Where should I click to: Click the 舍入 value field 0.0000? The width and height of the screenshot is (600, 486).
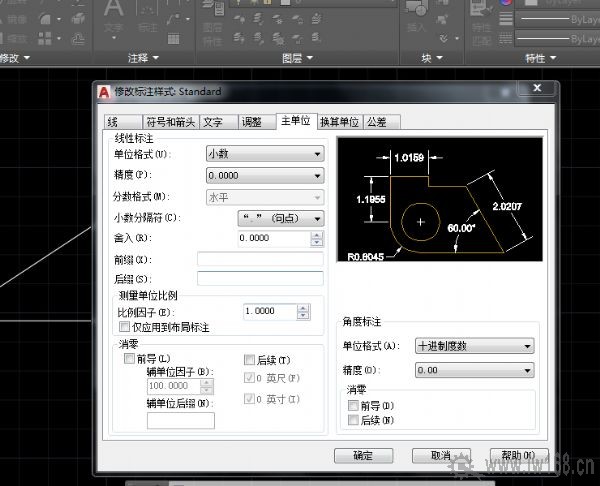pyautogui.click(x=274, y=238)
